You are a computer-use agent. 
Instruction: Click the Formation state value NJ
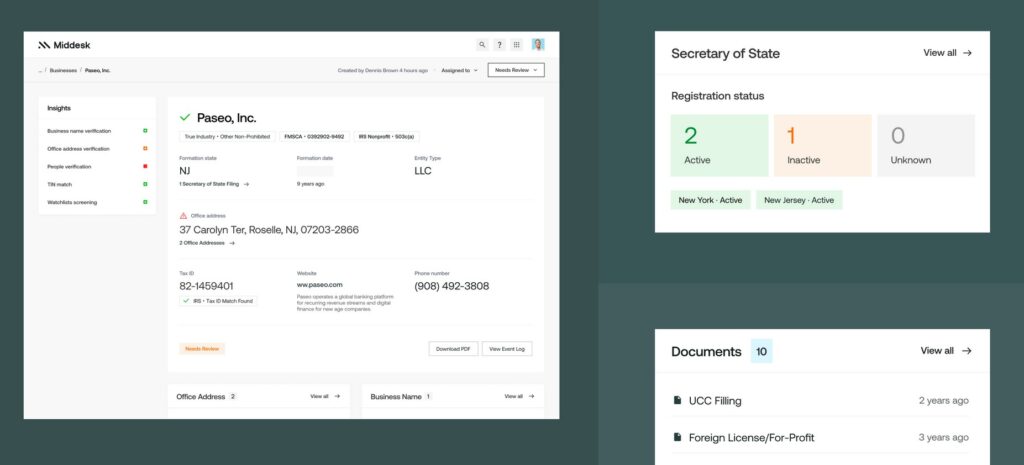[x=185, y=171]
